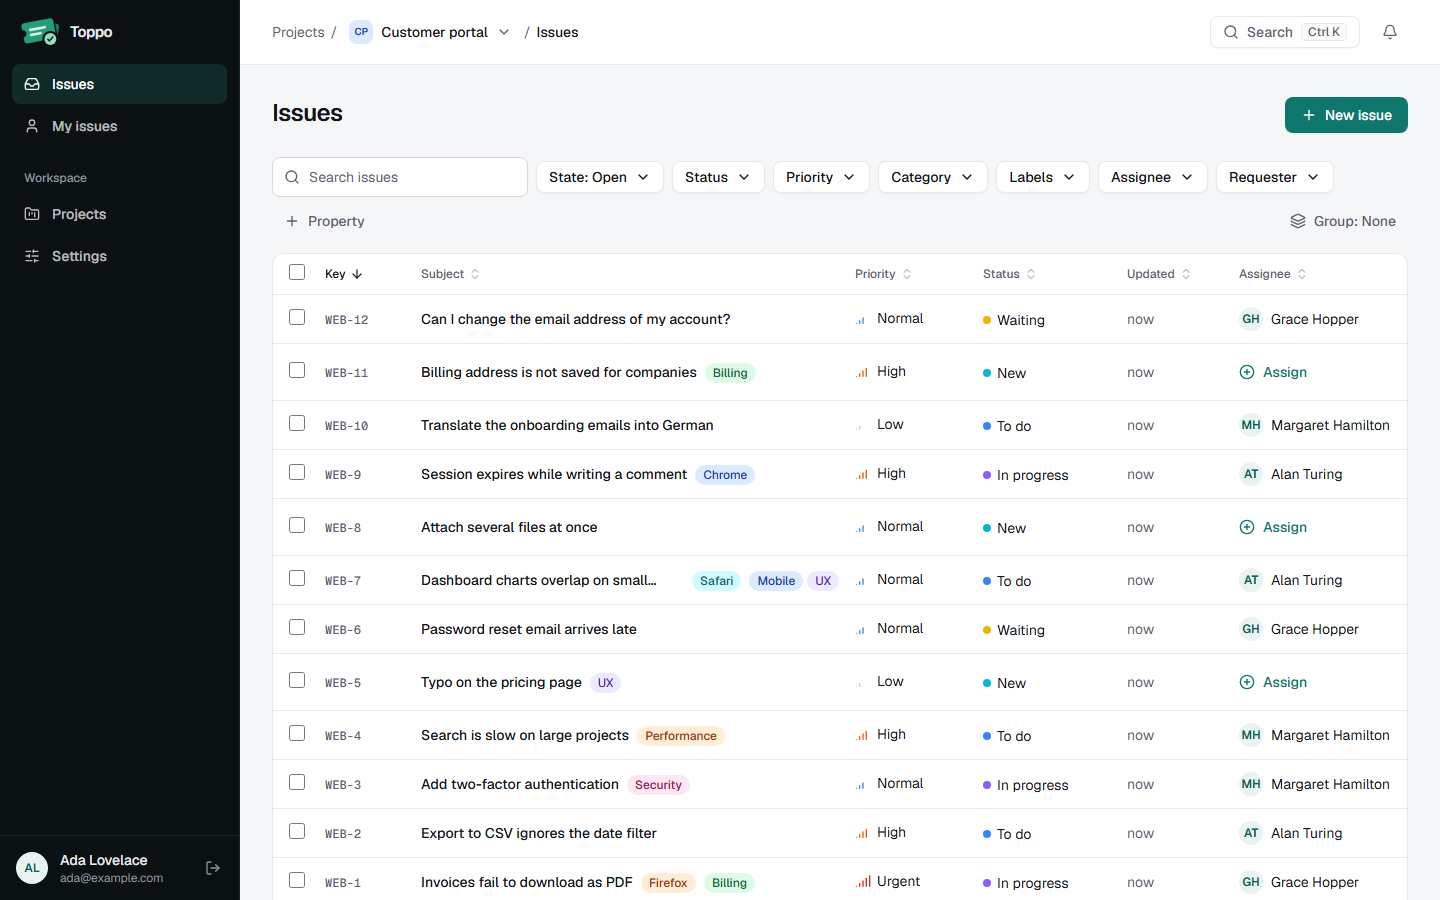Screen dimensions: 1440x900
Task: Click Assign on the WEB-11 row
Action: [x=1273, y=372]
